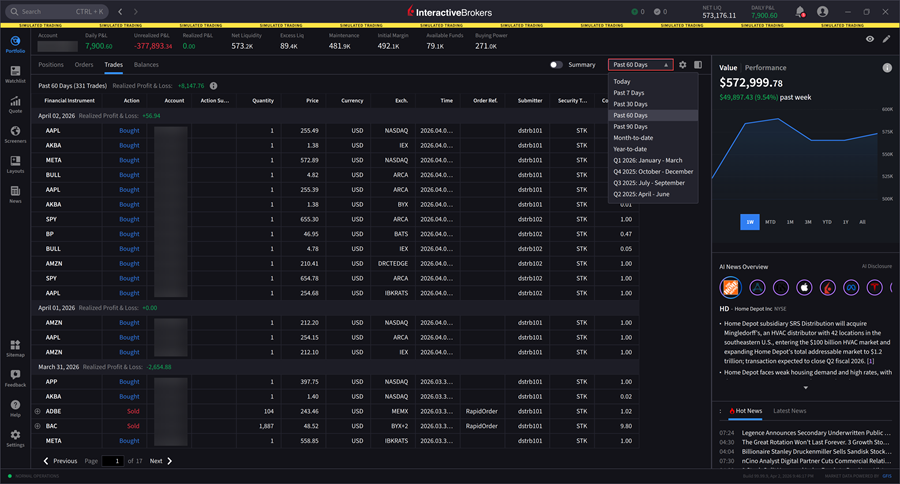Switch to the Positions tab
Screen dimensions: 900x484
[50, 65]
